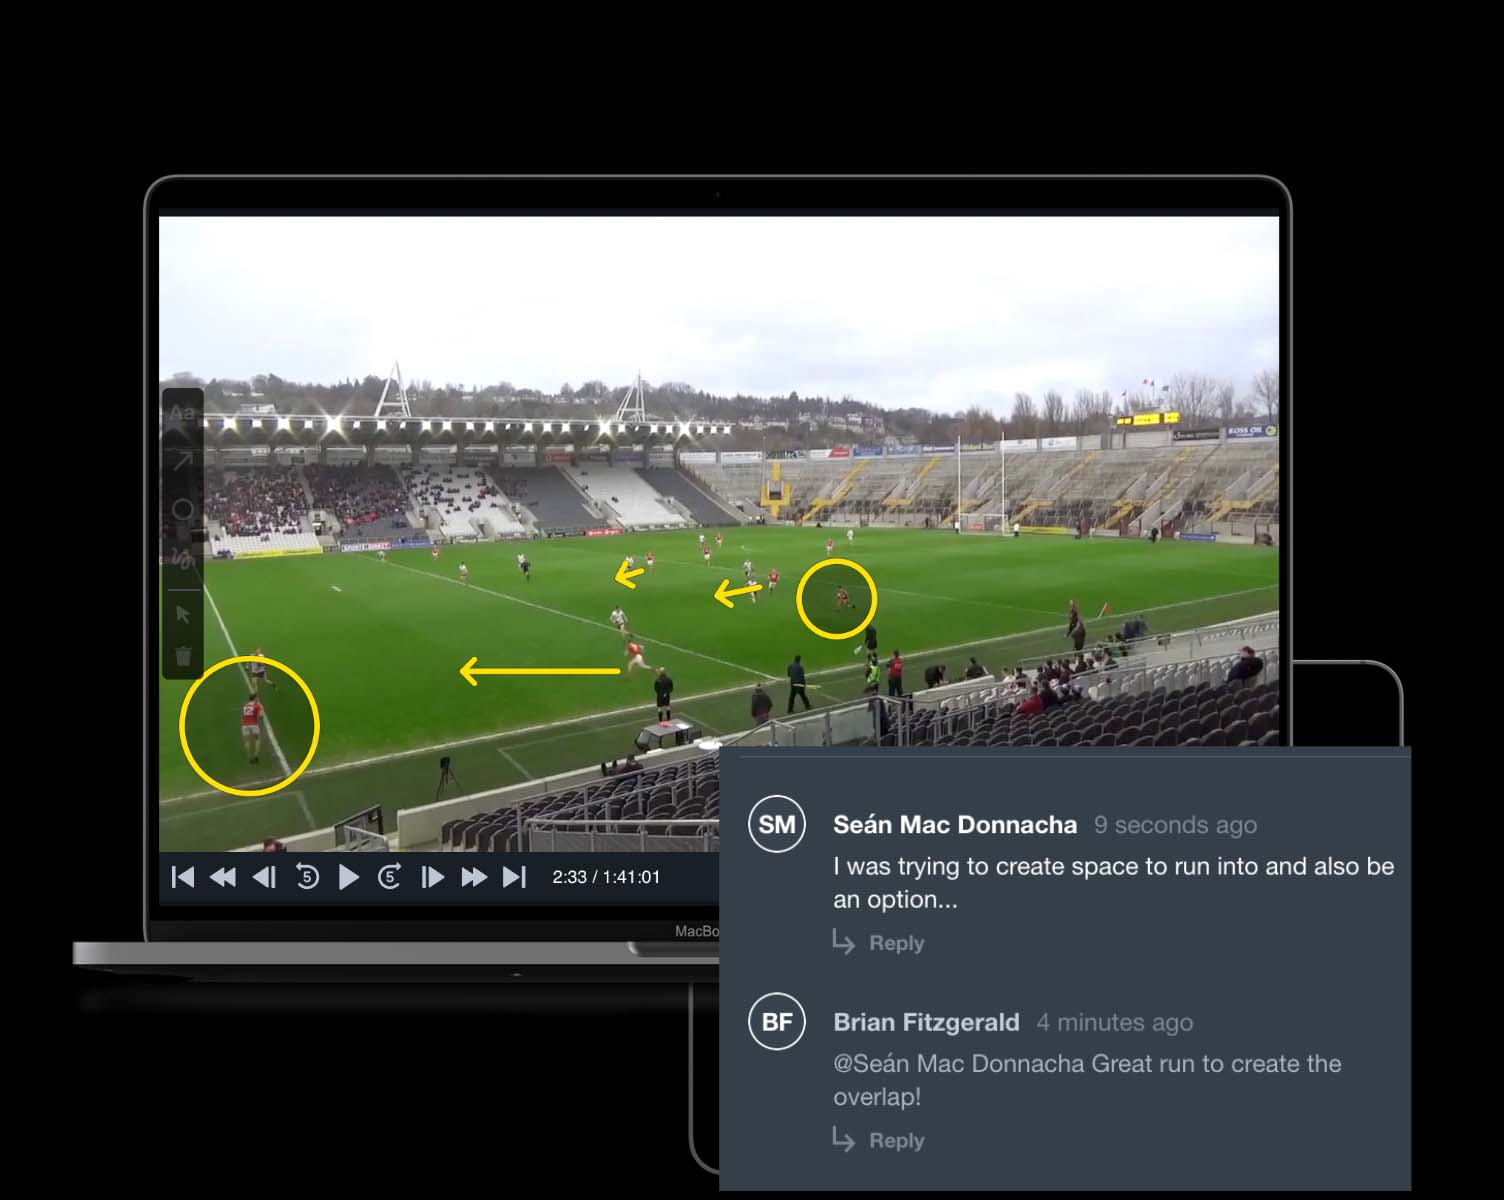Reply to Brian Fitzgerald's comment
Screen dimensions: 1504x1200
(879, 1141)
